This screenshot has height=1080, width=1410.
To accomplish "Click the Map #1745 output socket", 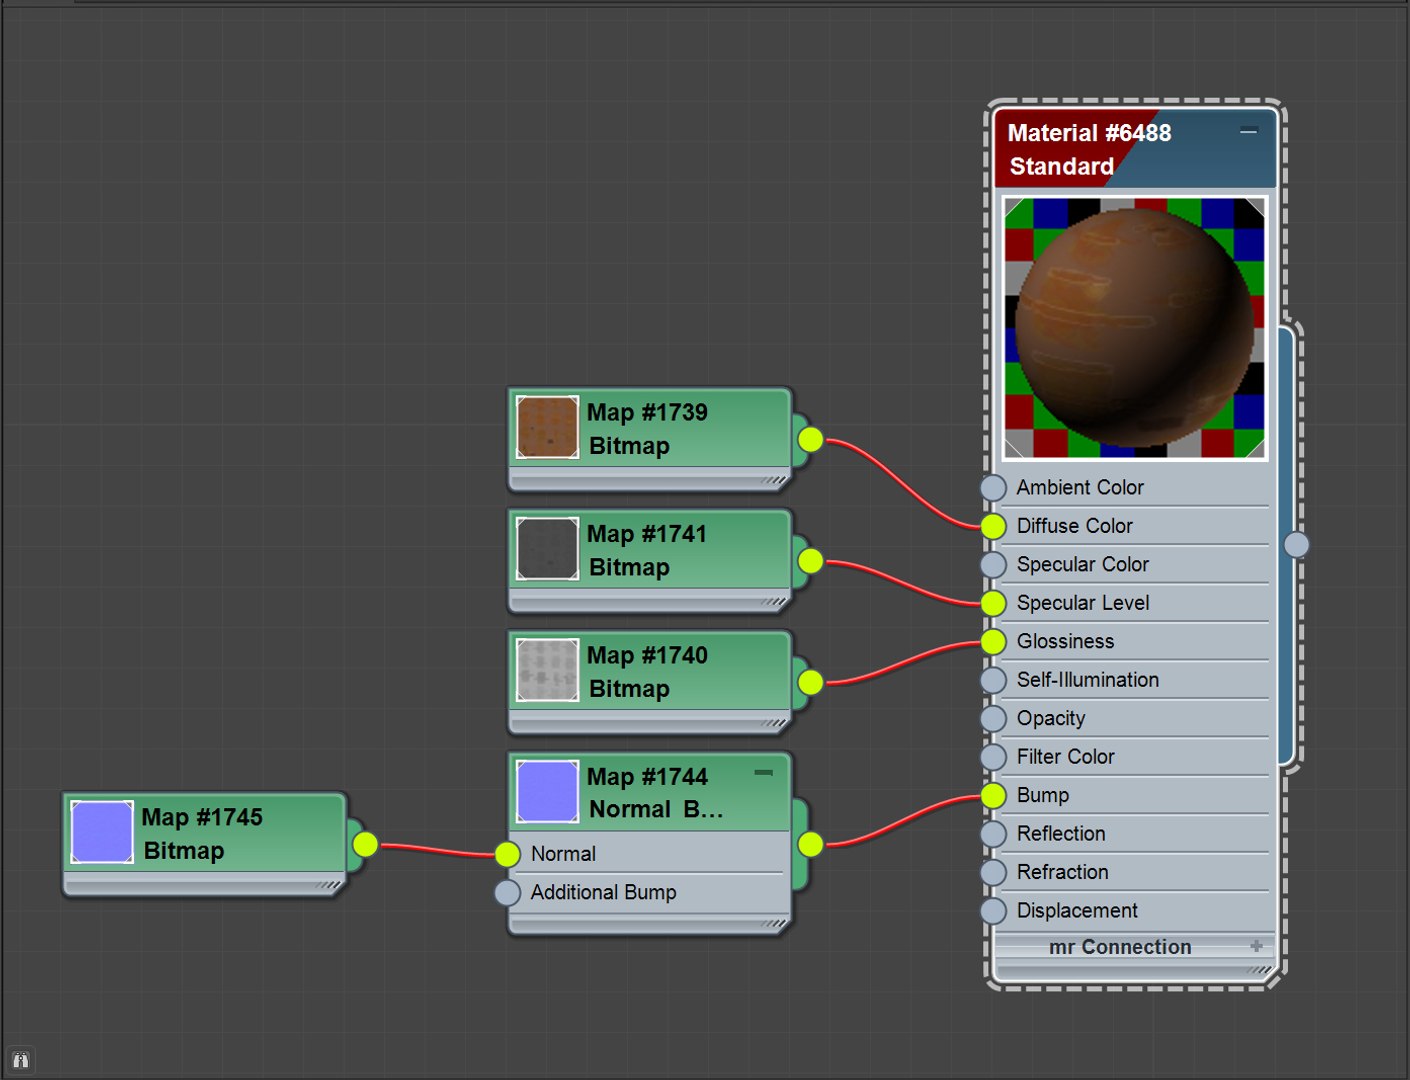I will click(366, 845).
